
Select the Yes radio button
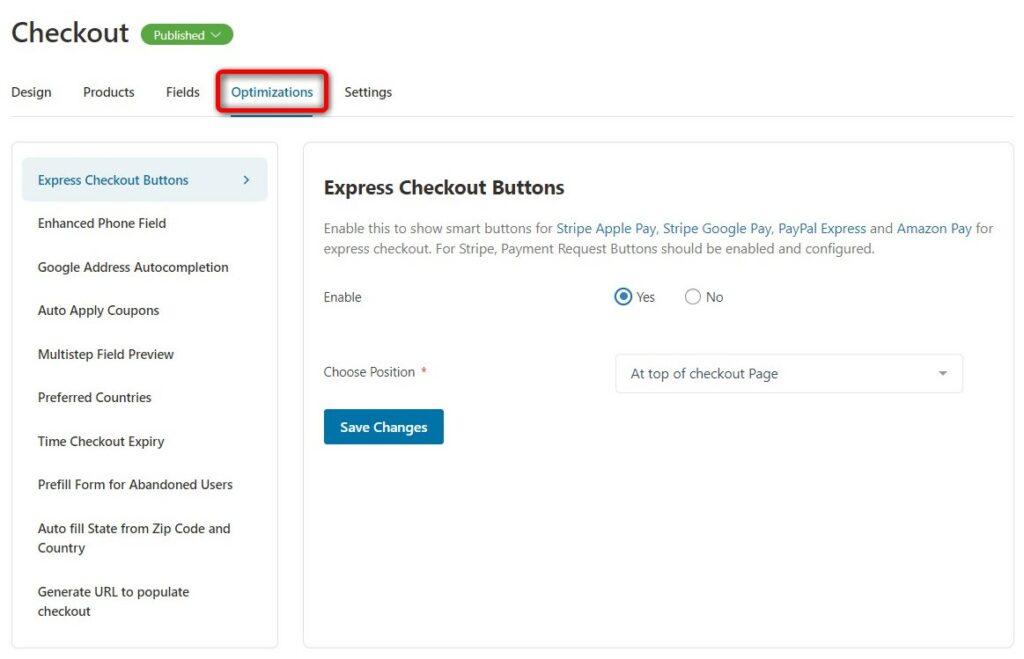tap(623, 297)
